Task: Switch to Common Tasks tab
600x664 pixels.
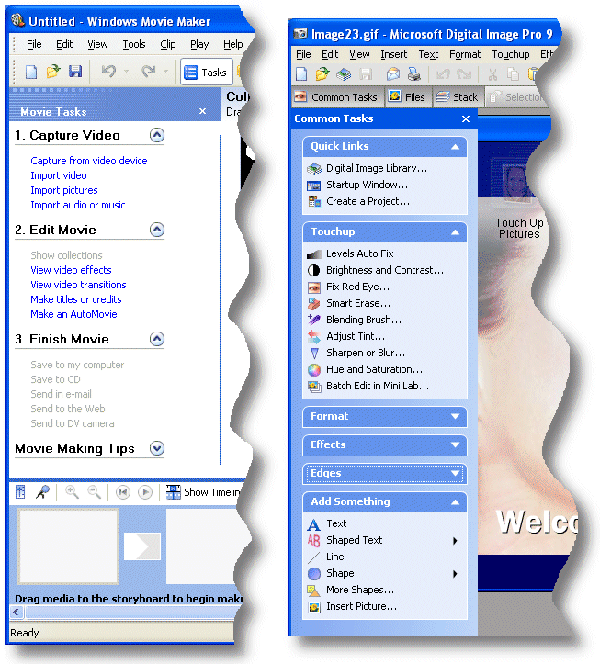Action: click(337, 97)
